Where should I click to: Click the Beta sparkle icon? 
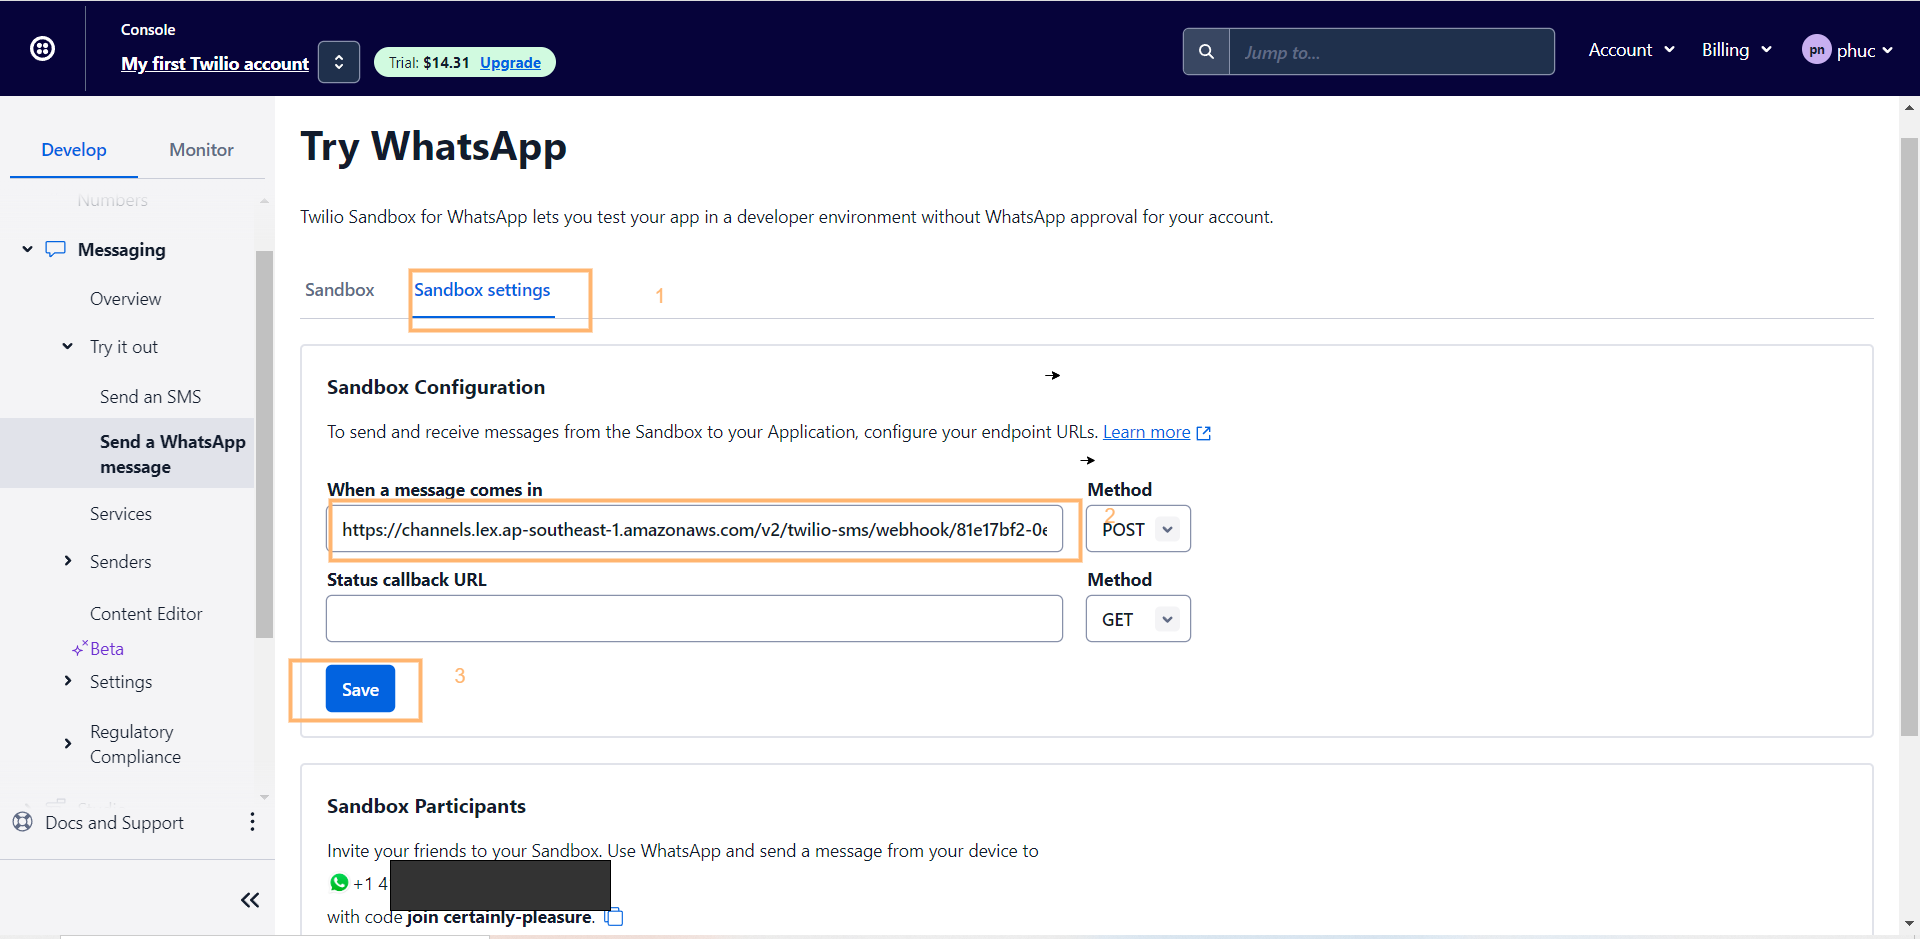[x=79, y=648]
